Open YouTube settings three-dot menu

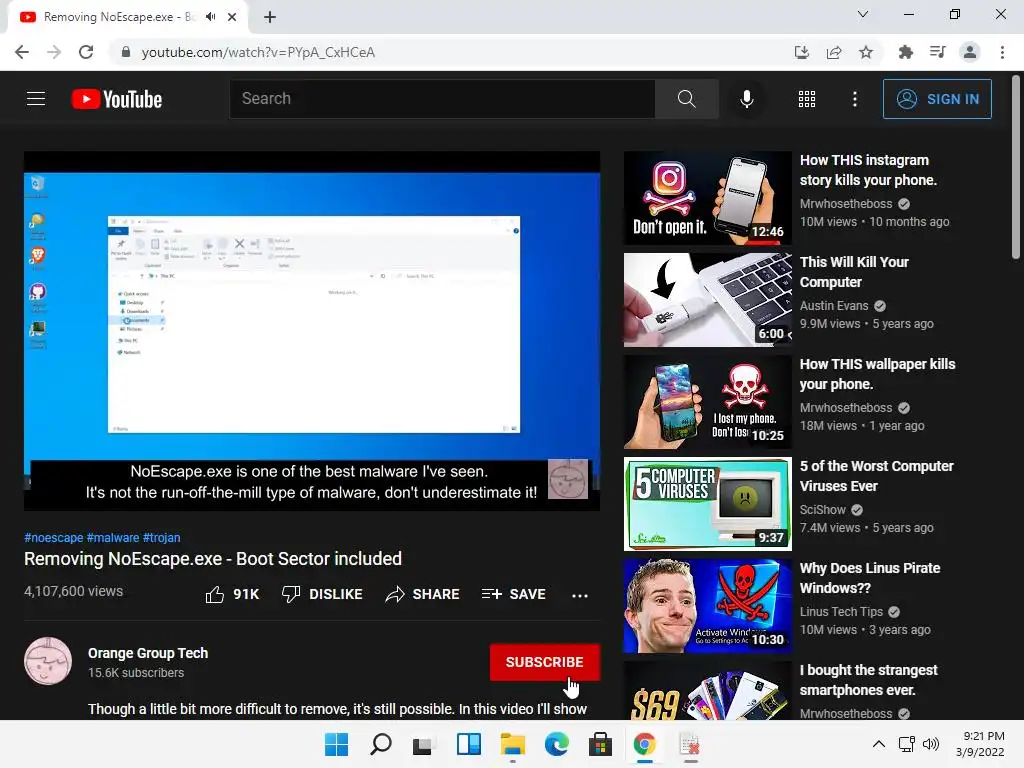coord(855,99)
